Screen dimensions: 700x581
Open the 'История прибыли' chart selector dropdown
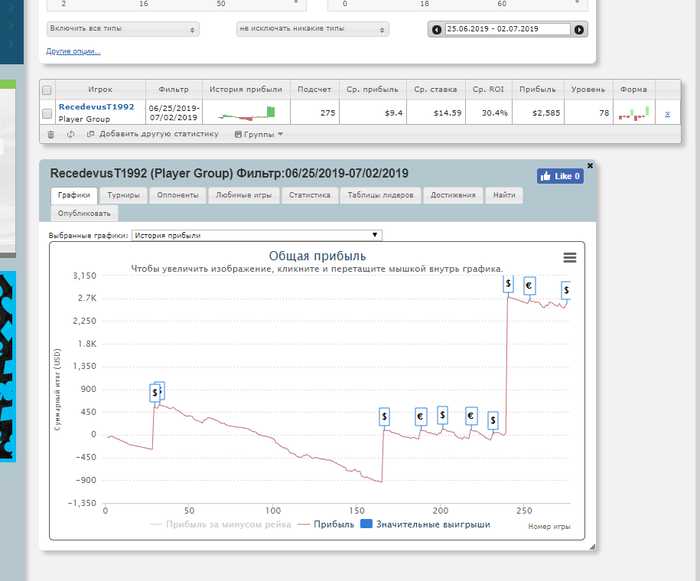pyautogui.click(x=257, y=235)
